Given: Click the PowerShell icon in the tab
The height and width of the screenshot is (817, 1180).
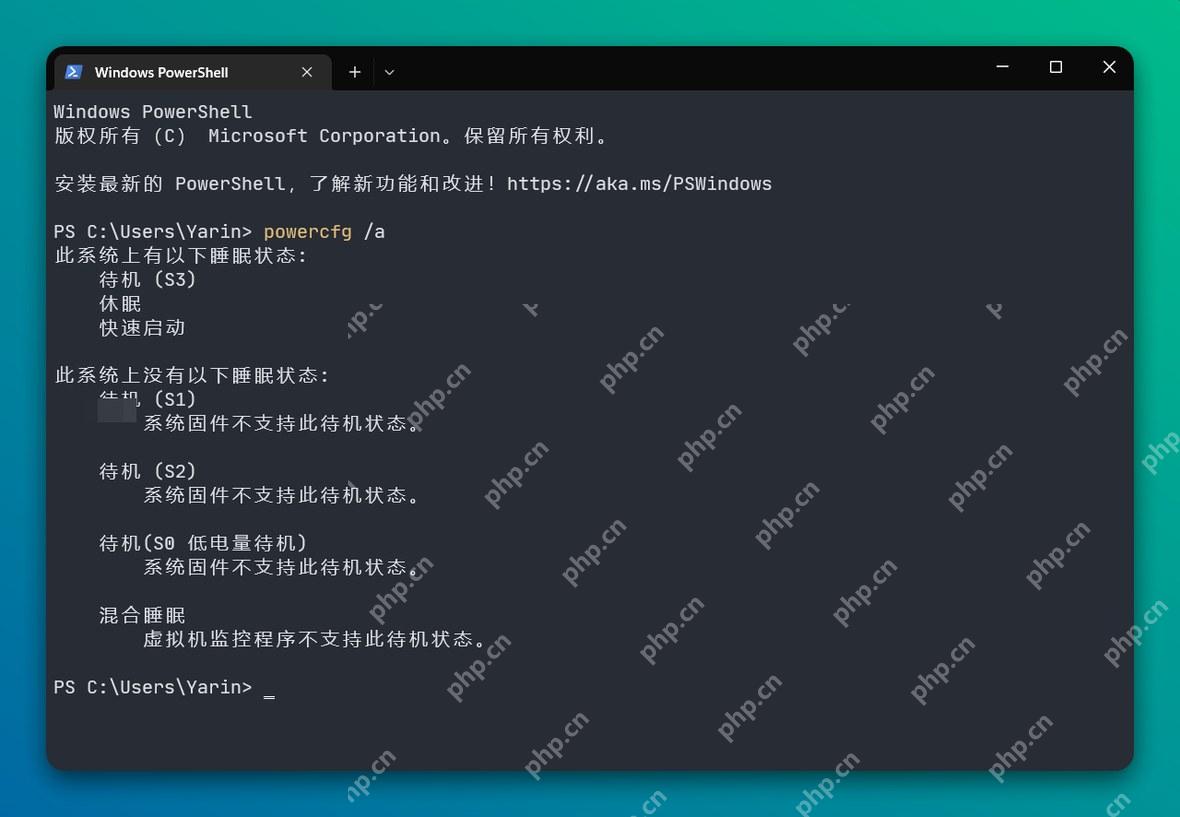Looking at the screenshot, I should click(74, 72).
